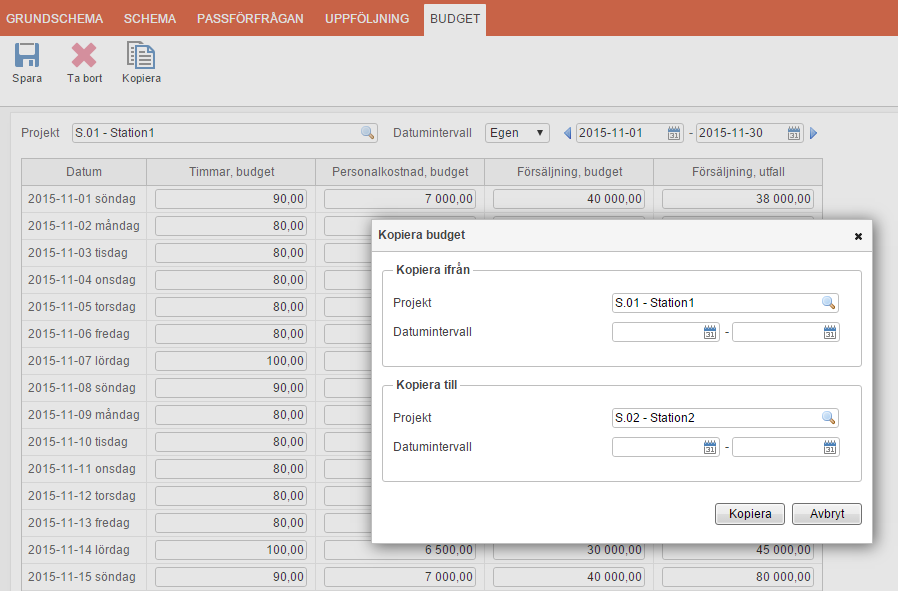Click the Datum column header
The image size is (898, 591).
84,172
